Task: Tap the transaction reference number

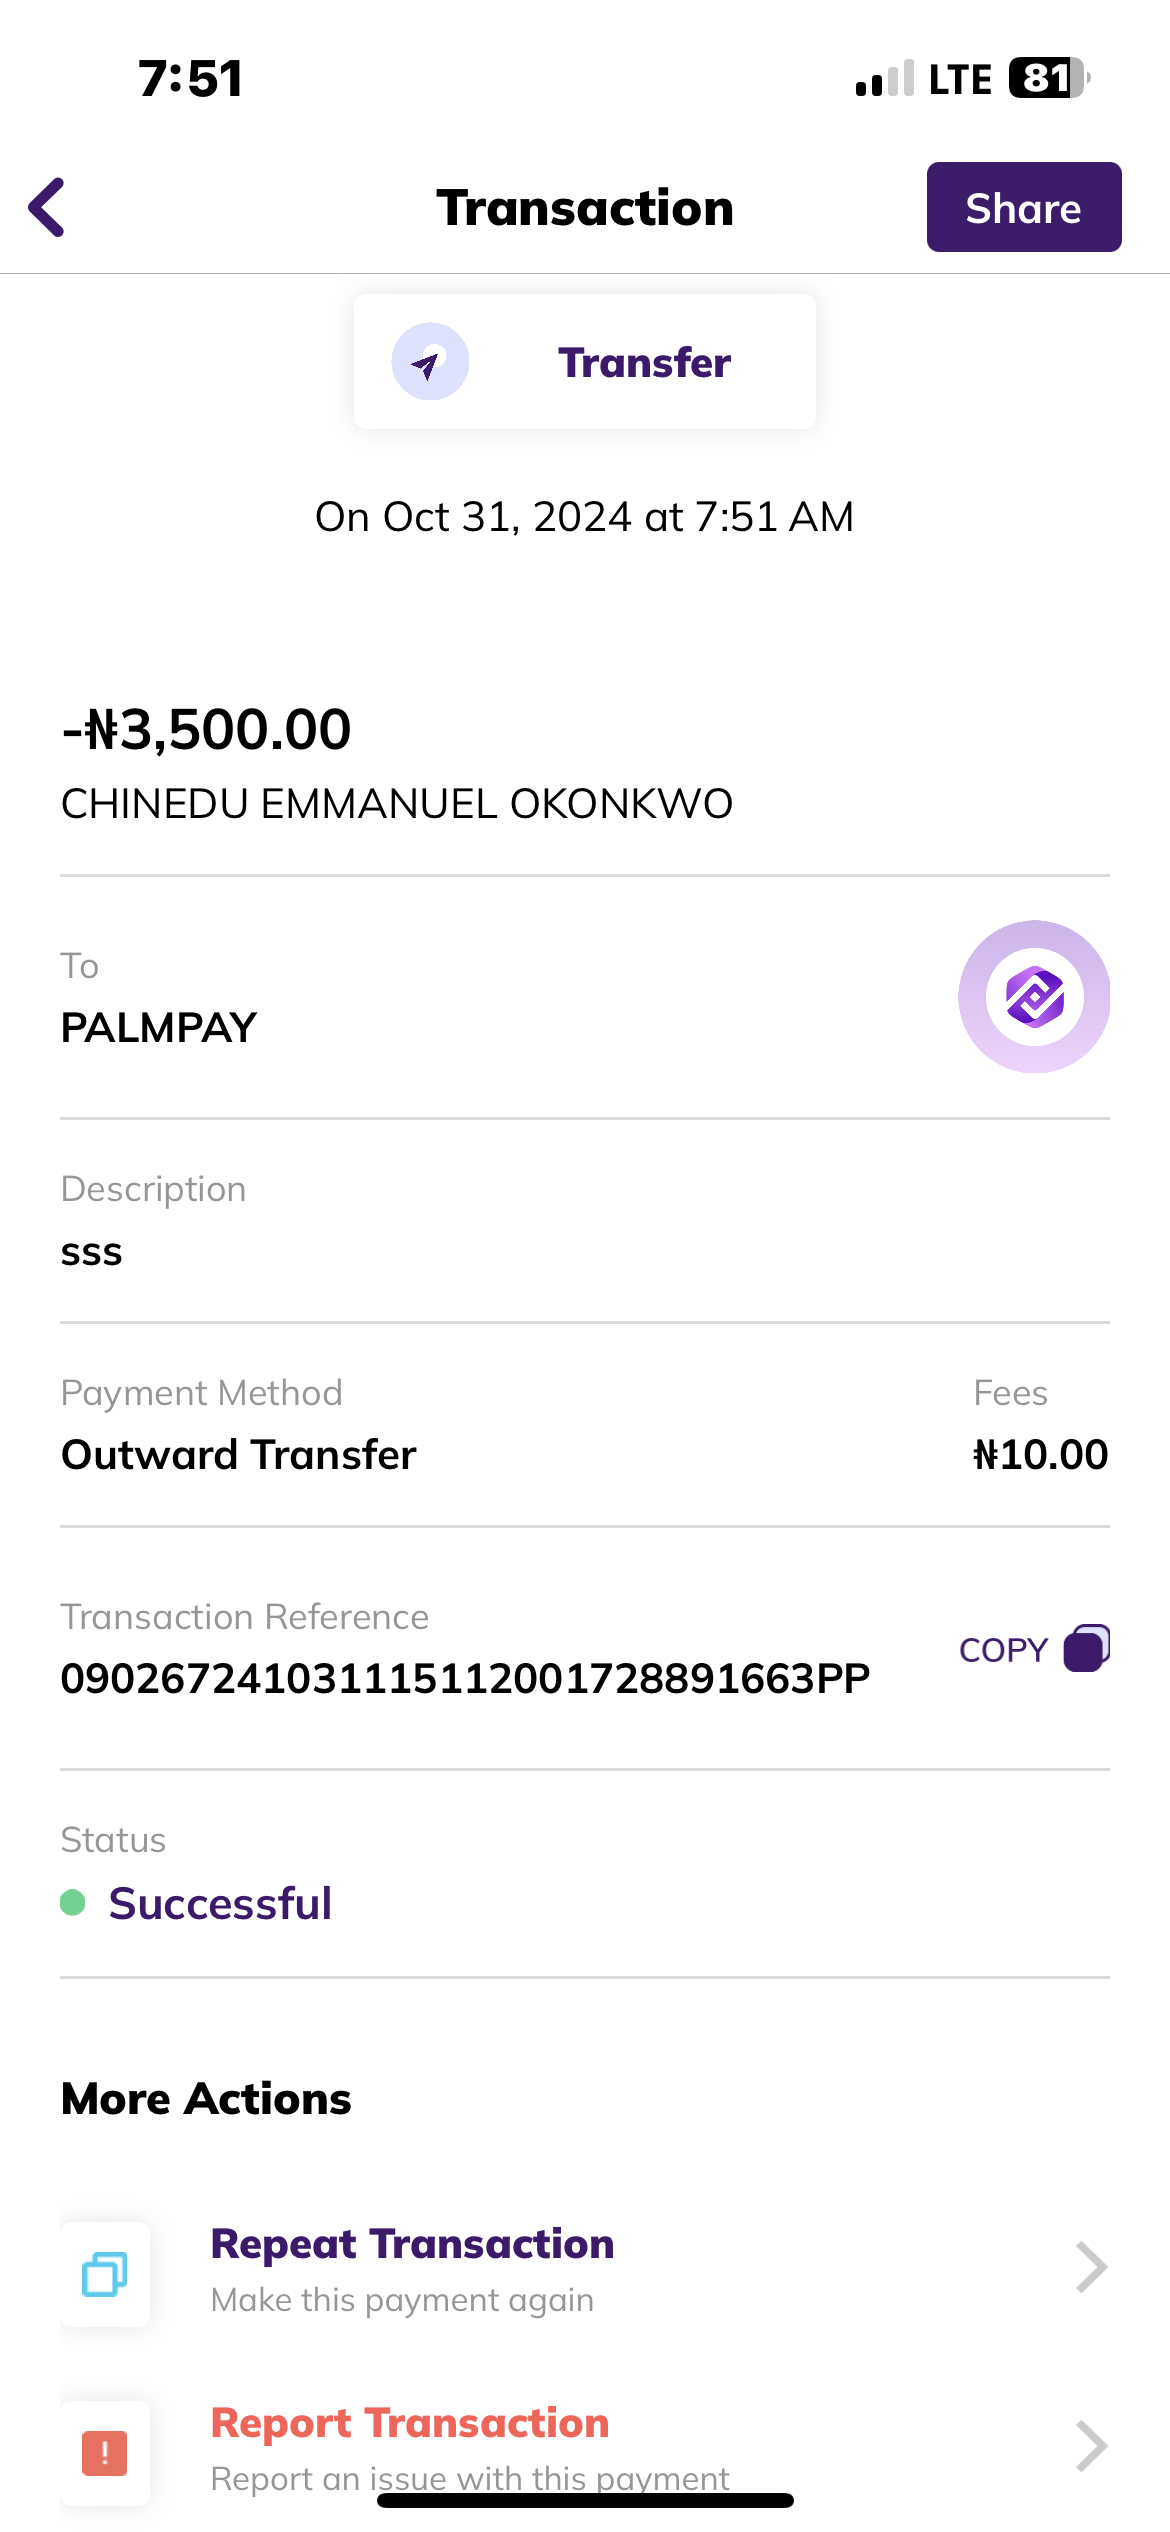Action: coord(465,1679)
